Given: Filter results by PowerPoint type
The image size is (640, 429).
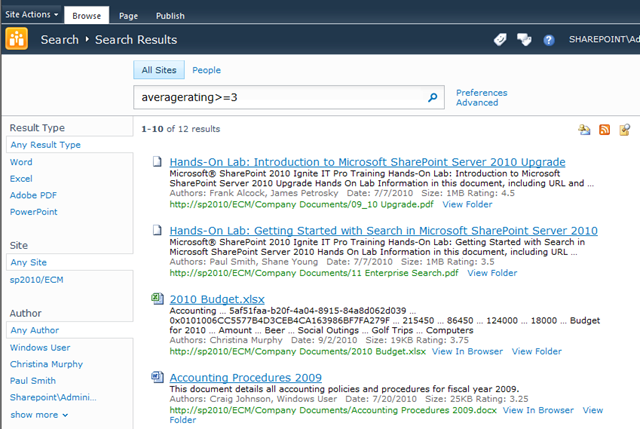Looking at the screenshot, I should tap(33, 212).
